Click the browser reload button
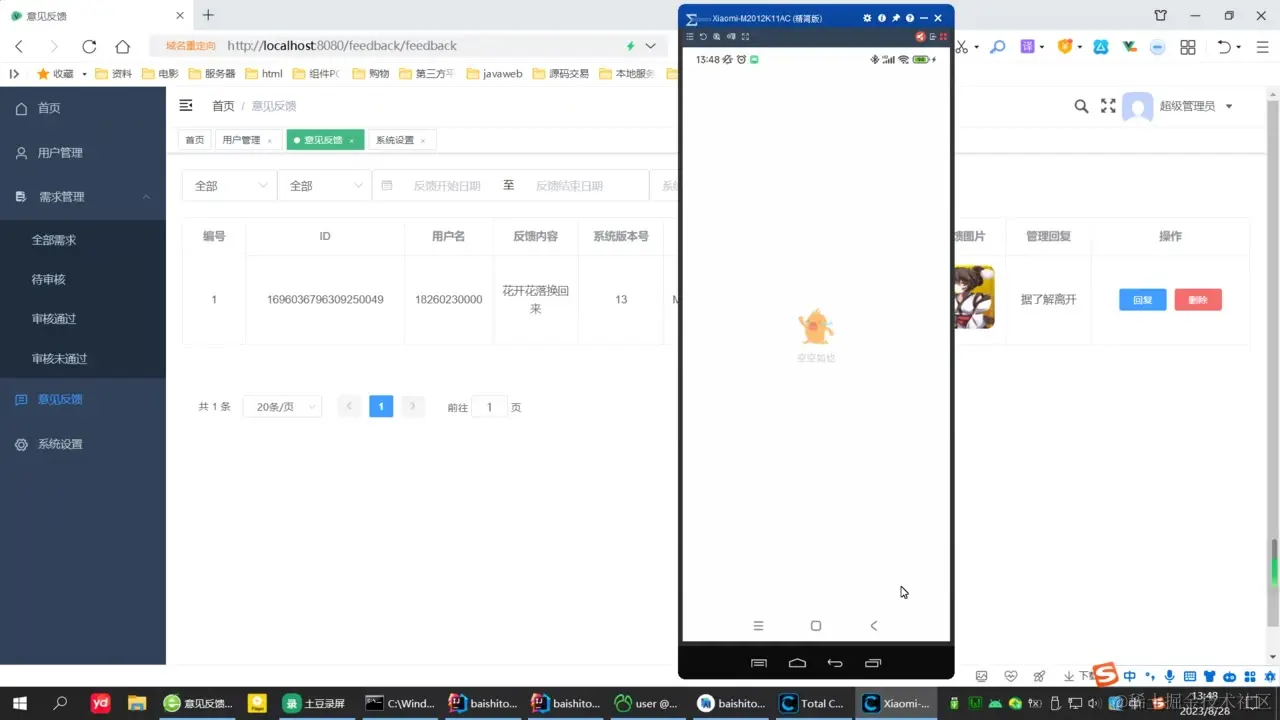The height and width of the screenshot is (720, 1280). coord(89,46)
